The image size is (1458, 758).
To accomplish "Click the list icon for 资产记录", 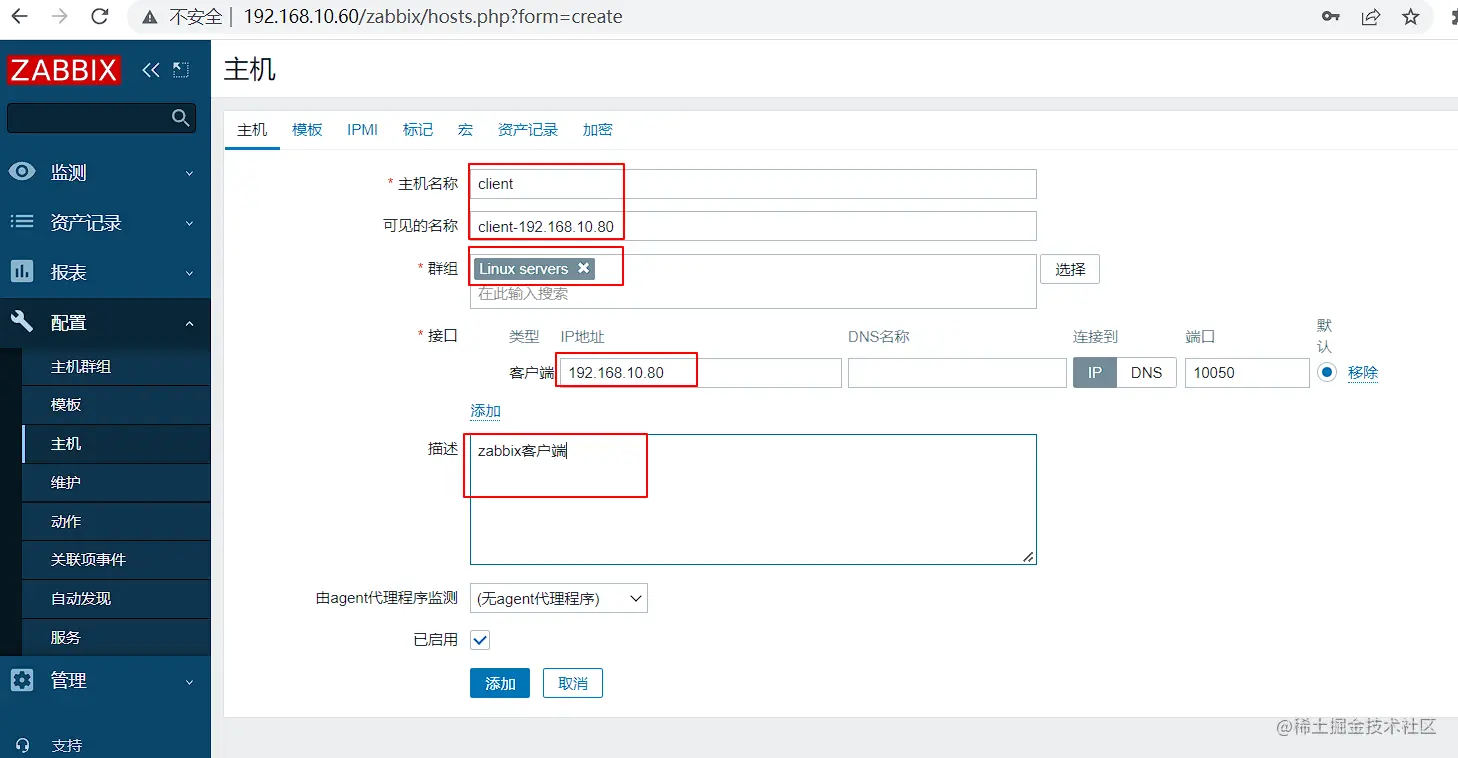I will pyautogui.click(x=22, y=222).
